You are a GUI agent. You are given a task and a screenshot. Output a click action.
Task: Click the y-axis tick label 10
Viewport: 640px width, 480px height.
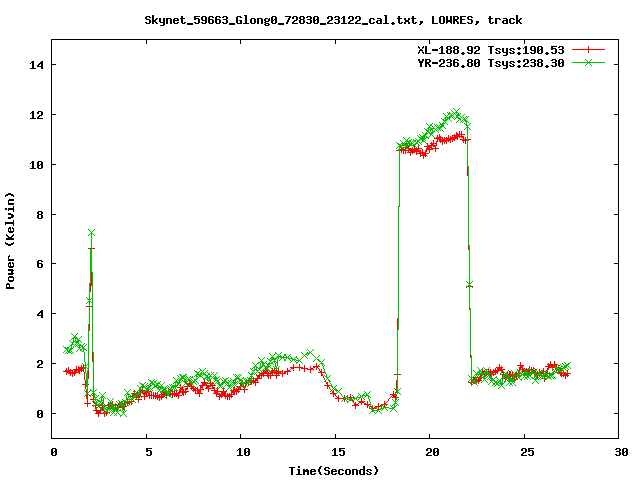pyautogui.click(x=37, y=164)
